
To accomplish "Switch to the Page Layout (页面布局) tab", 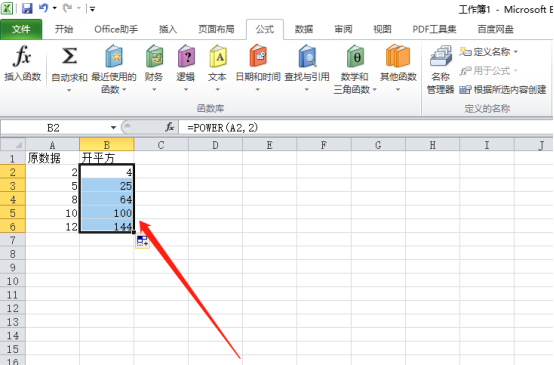I will click(x=216, y=29).
